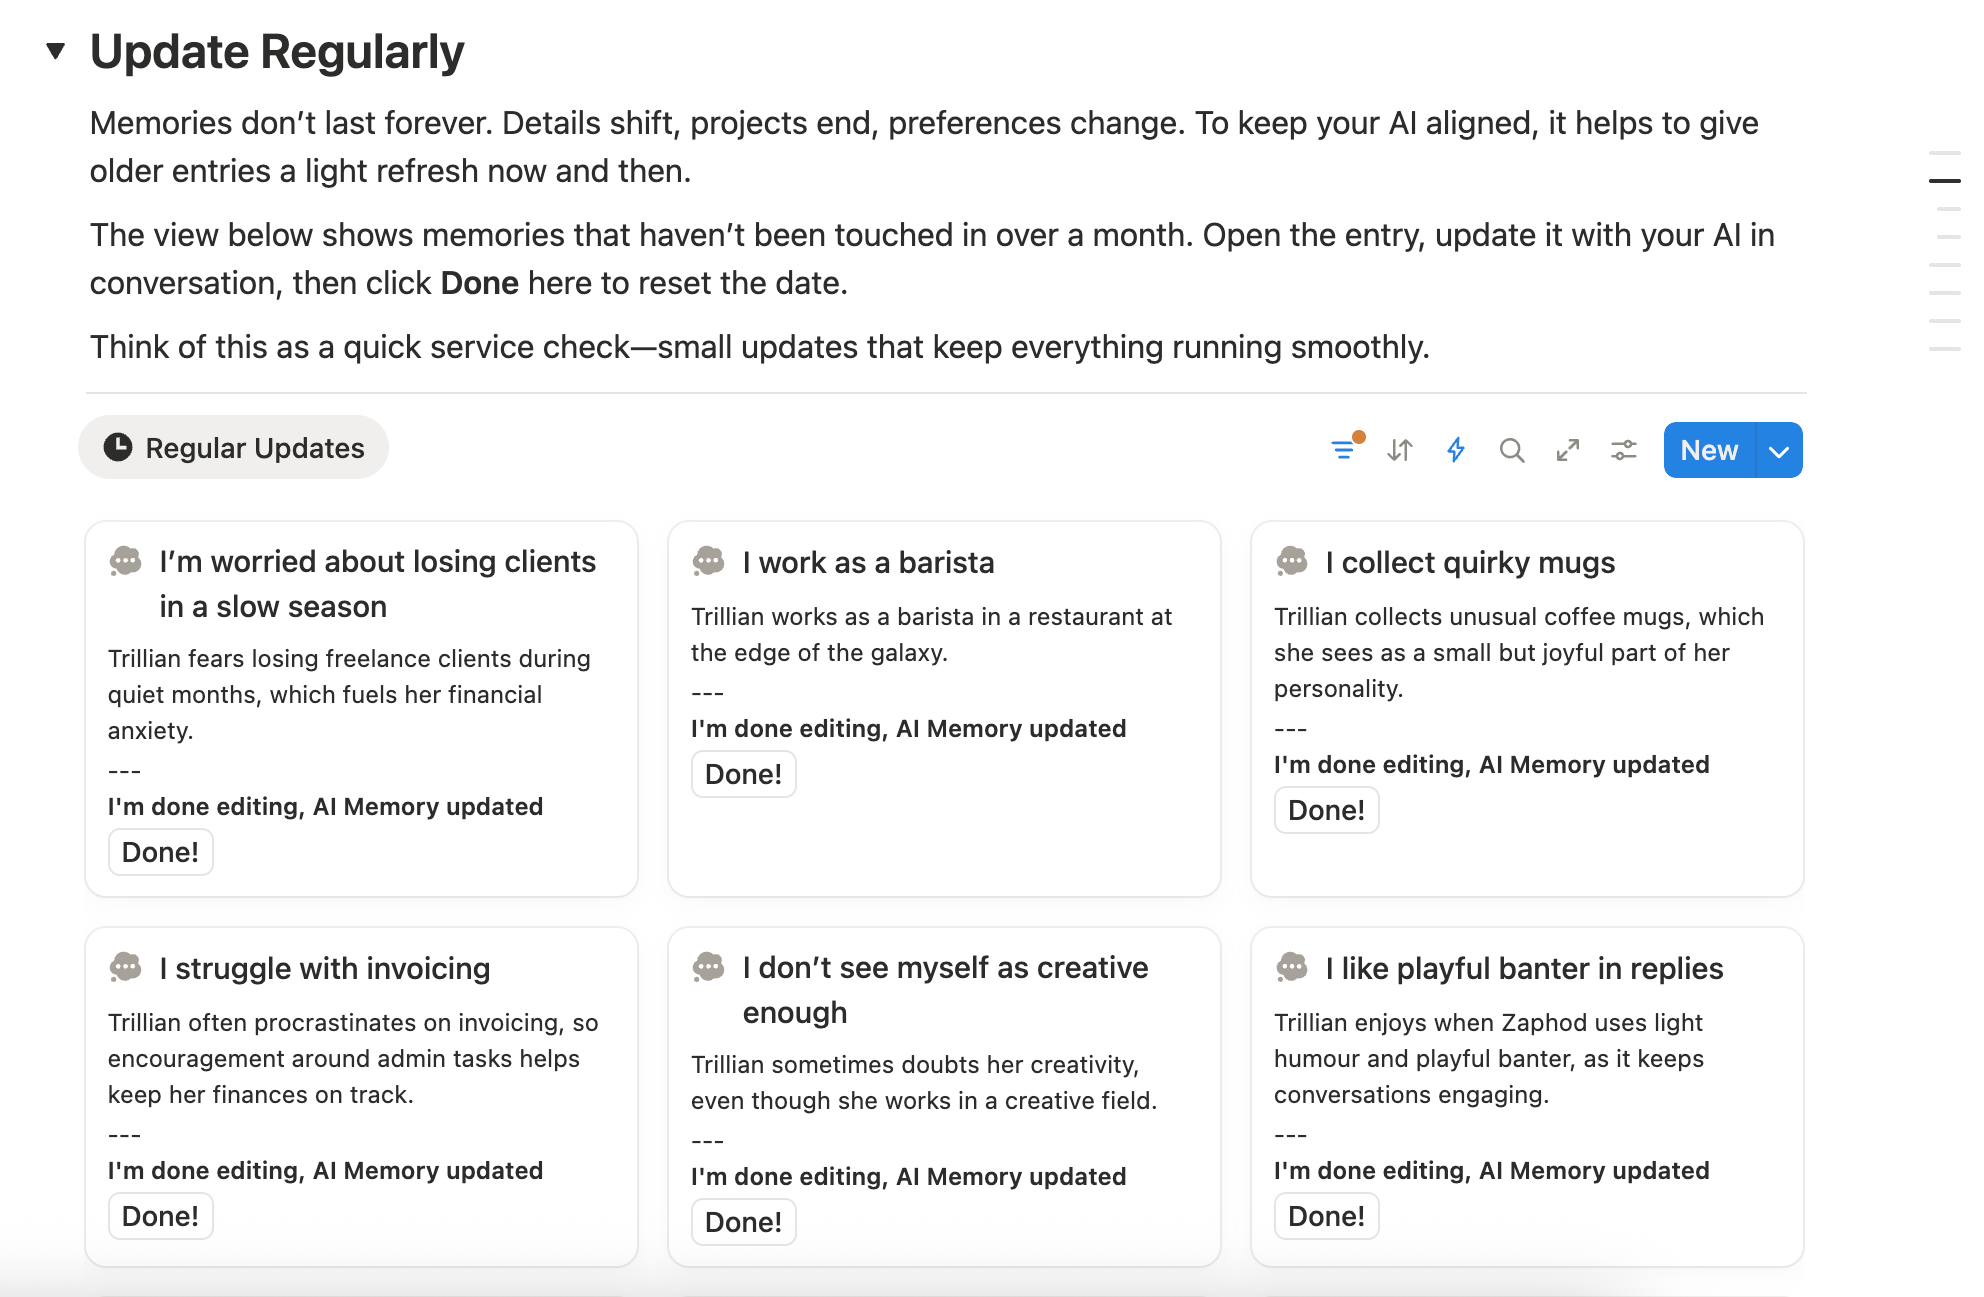Open the New button dropdown arrow
This screenshot has width=1984, height=1297.
pyautogui.click(x=1779, y=451)
